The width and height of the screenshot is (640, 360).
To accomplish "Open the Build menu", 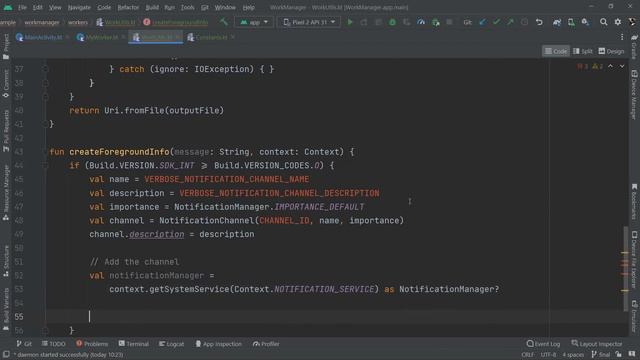I will tap(152, 7).
